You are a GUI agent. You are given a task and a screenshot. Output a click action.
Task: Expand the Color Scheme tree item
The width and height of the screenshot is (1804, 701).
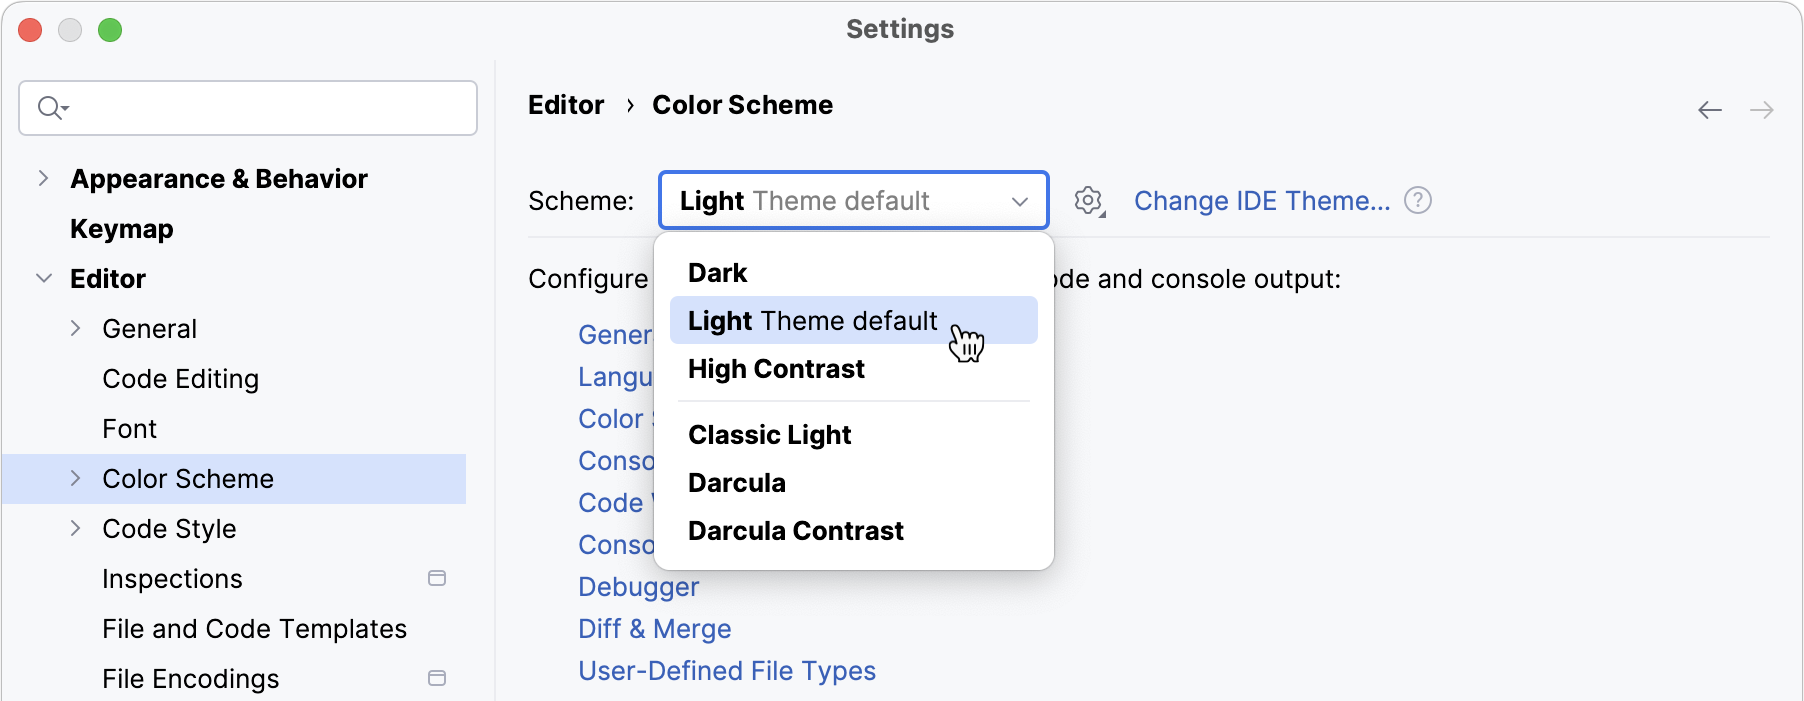click(x=76, y=478)
